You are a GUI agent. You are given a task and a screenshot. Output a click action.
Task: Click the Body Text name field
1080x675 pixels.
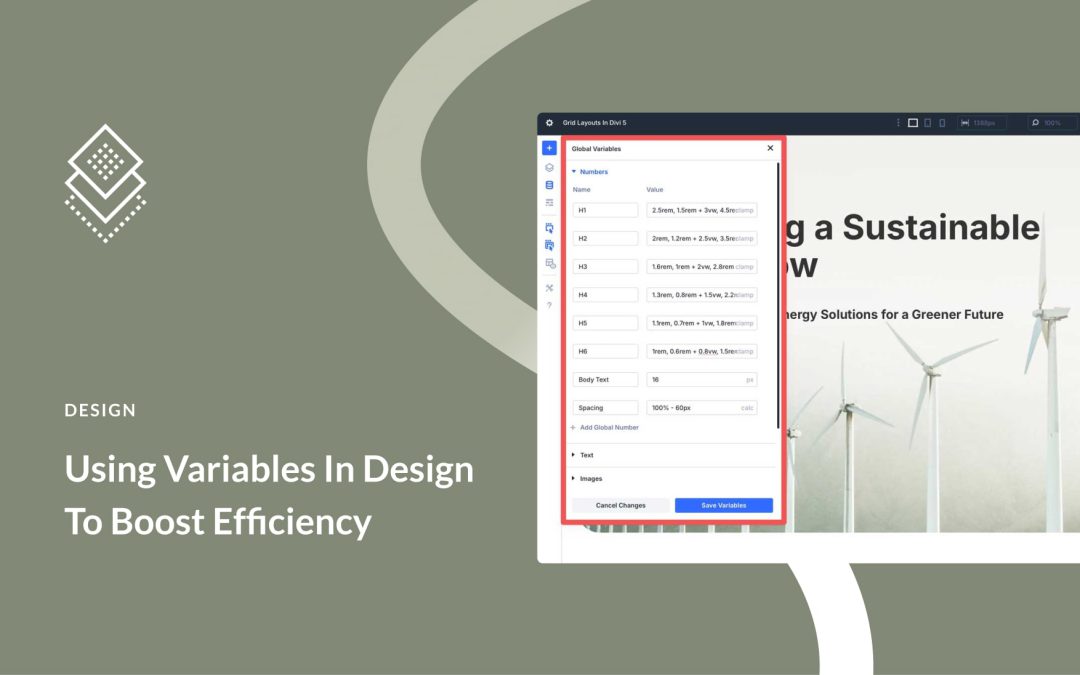click(605, 380)
